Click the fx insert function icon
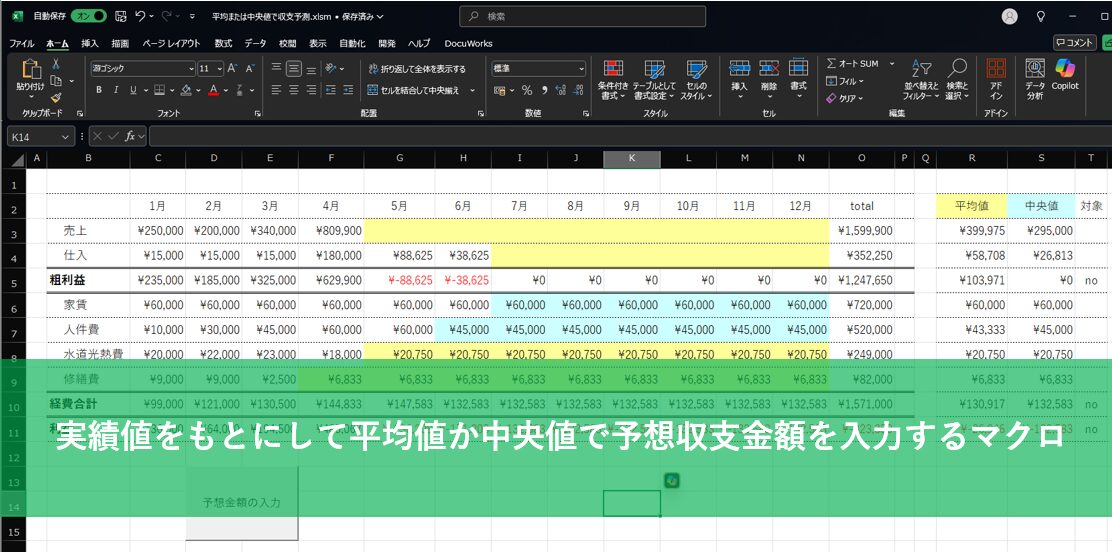Viewport: 1112px width, 552px height. pos(130,136)
